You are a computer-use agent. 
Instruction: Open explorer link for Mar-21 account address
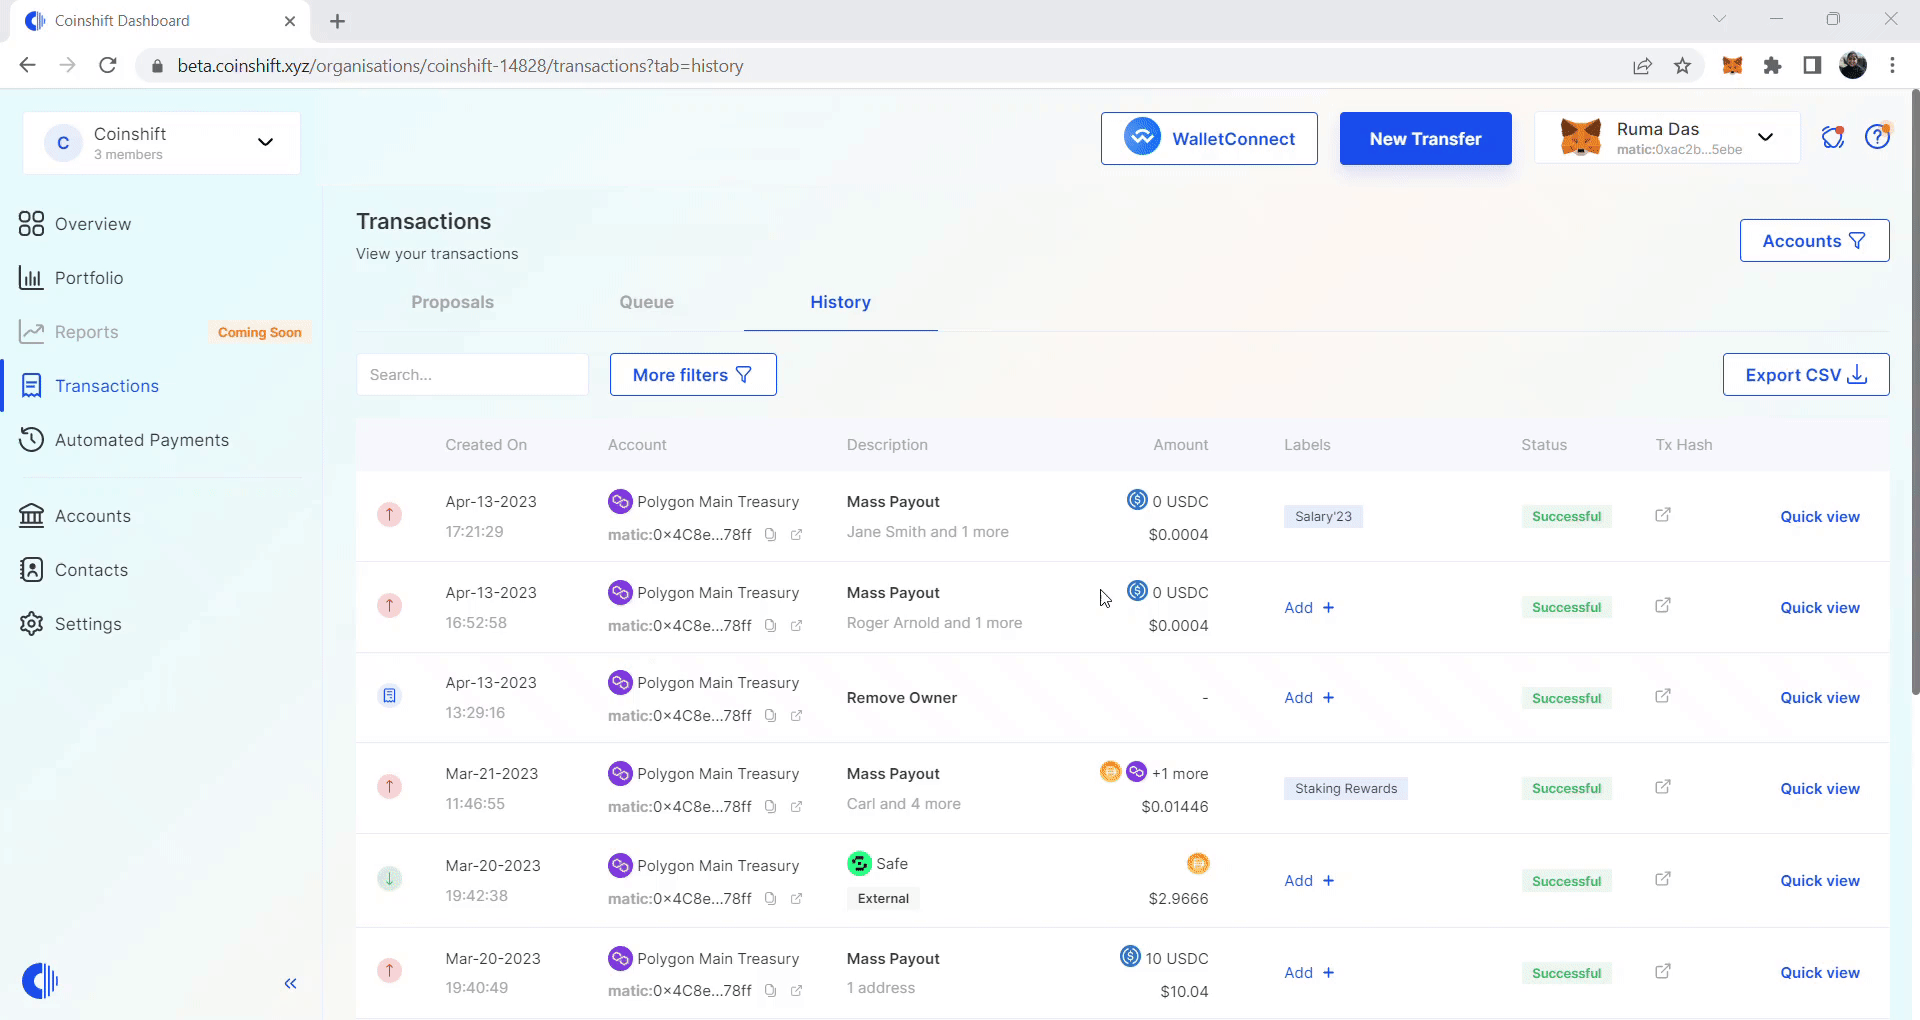pos(796,807)
